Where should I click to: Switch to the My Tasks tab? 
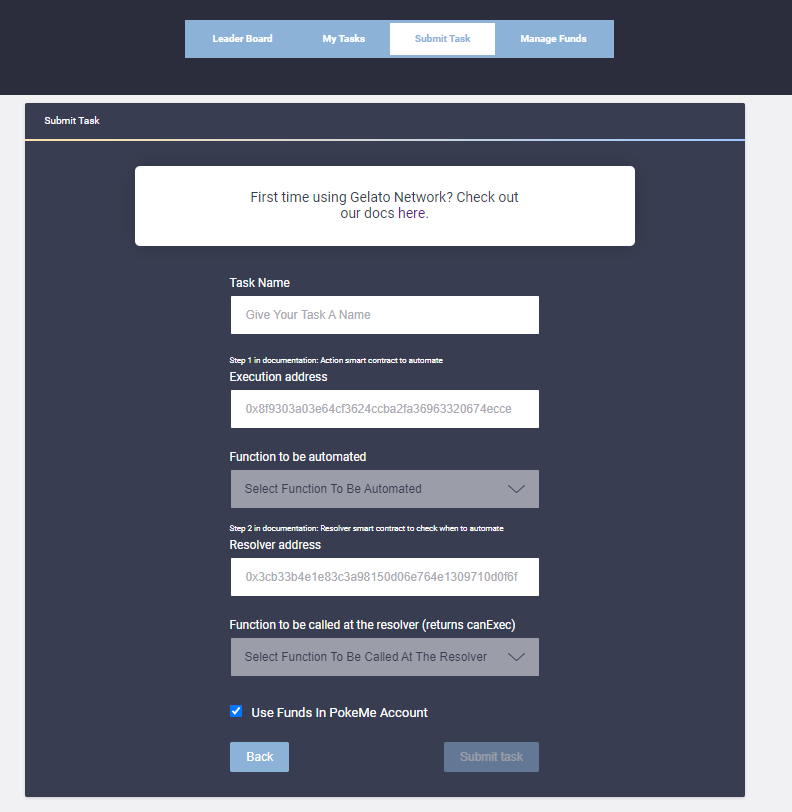pyautogui.click(x=343, y=39)
